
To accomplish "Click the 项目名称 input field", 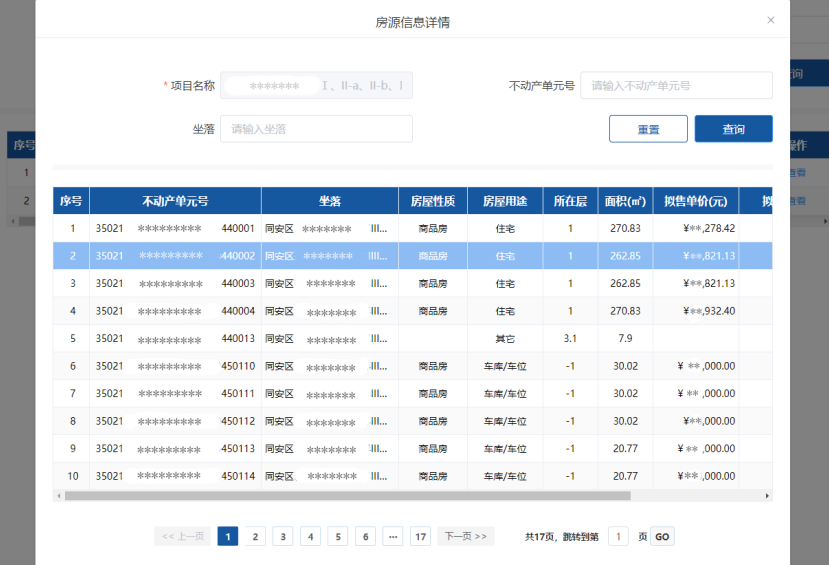I will click(316, 86).
